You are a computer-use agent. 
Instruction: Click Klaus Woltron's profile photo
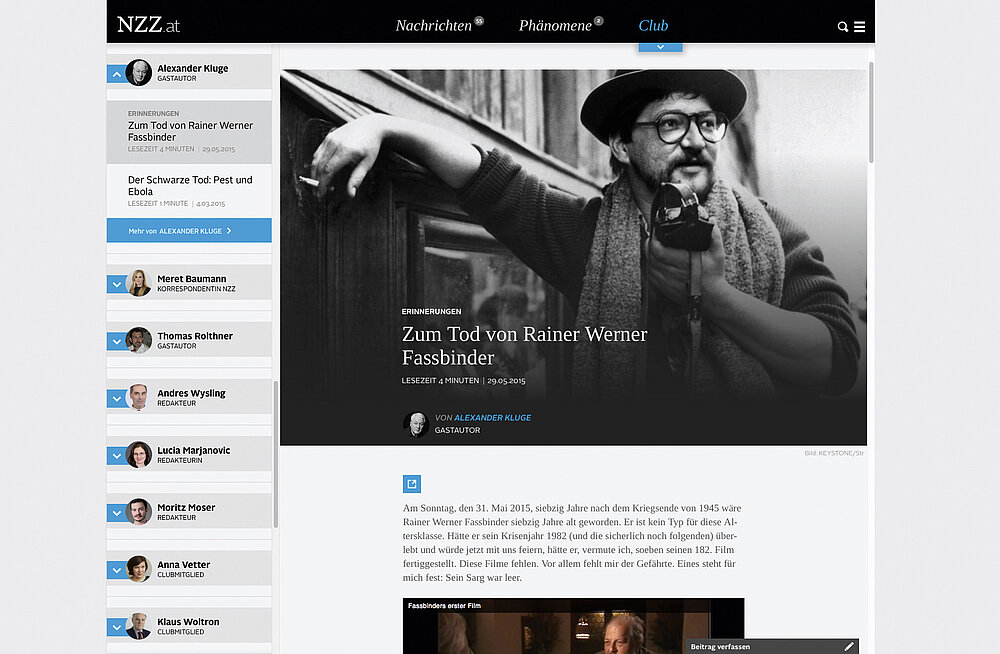tap(139, 627)
